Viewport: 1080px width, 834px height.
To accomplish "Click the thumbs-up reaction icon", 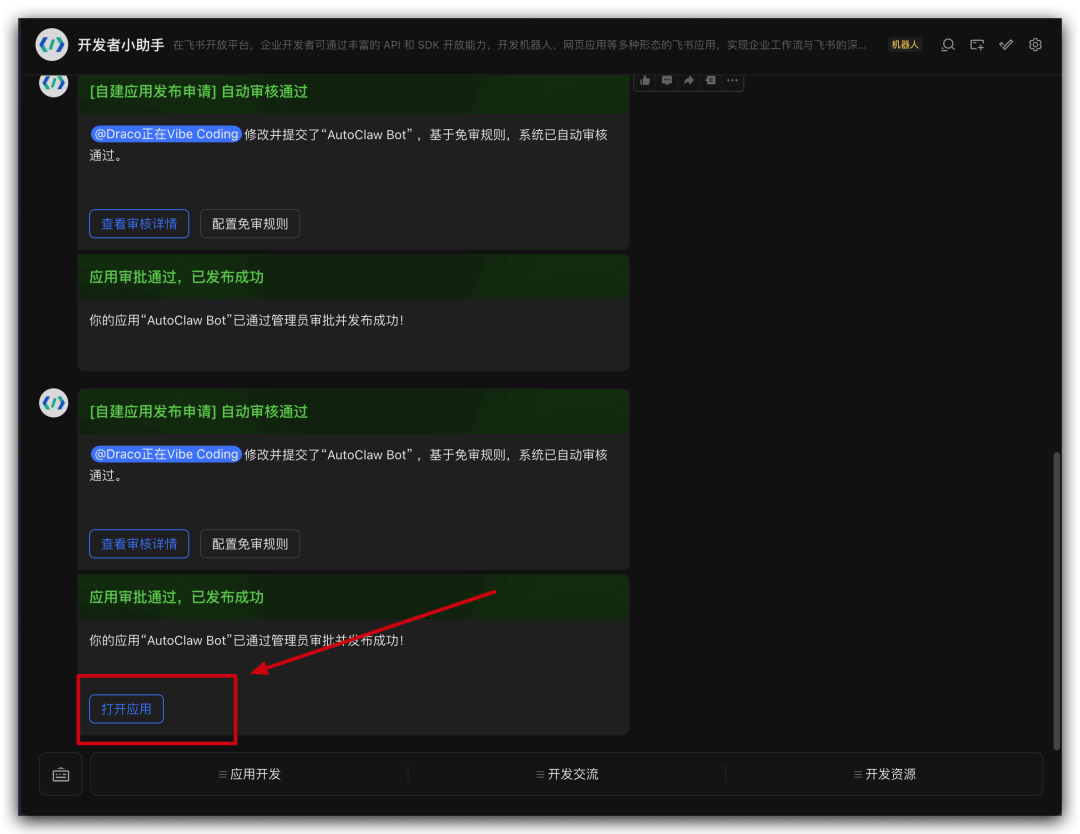I will 645,80.
